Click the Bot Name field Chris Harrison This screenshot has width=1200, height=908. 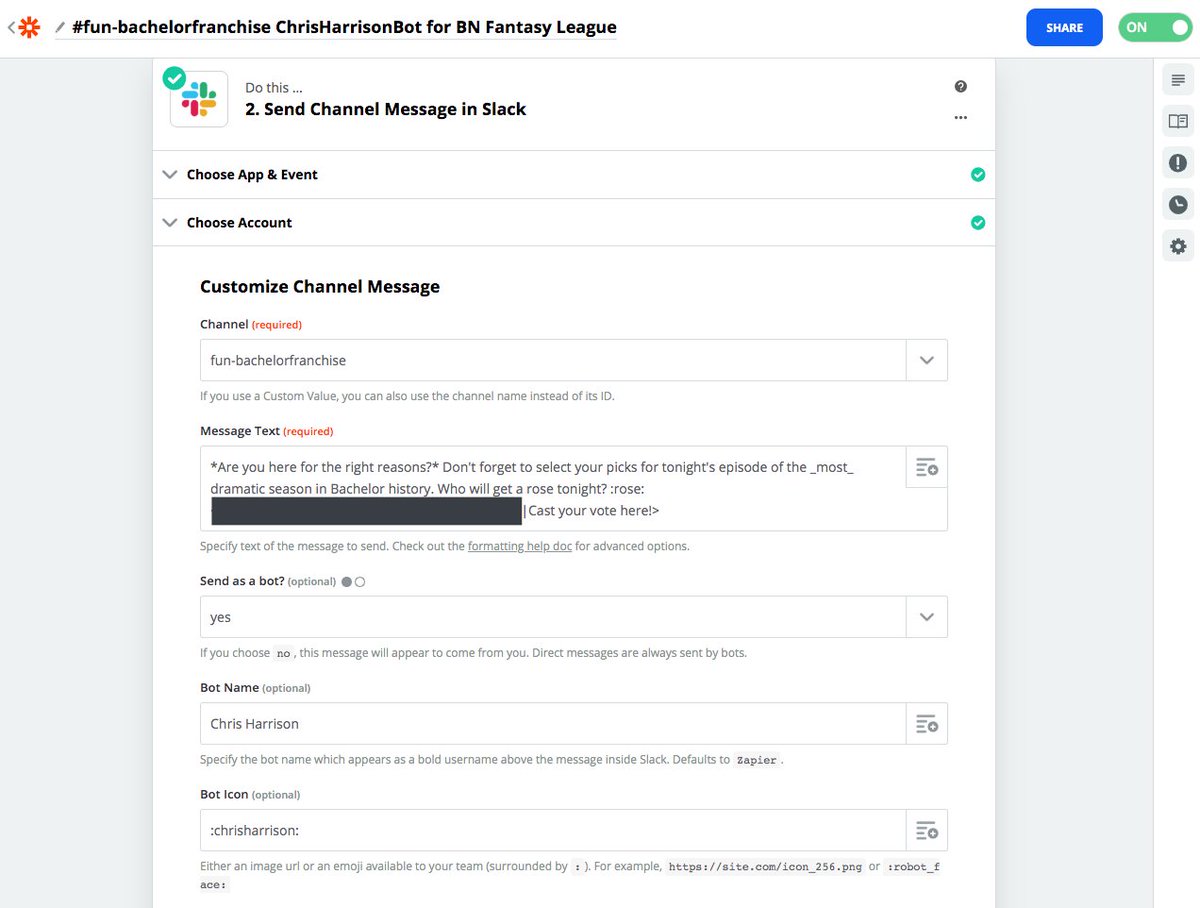pos(553,723)
